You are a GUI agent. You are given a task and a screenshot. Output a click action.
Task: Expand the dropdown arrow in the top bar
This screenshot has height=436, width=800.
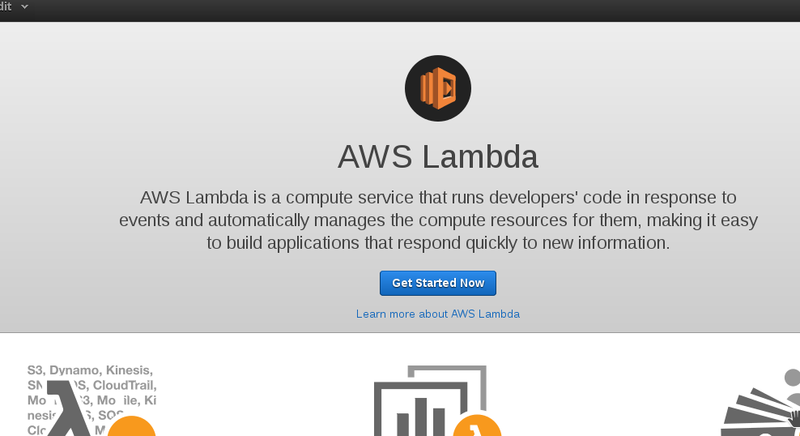tap(24, 7)
